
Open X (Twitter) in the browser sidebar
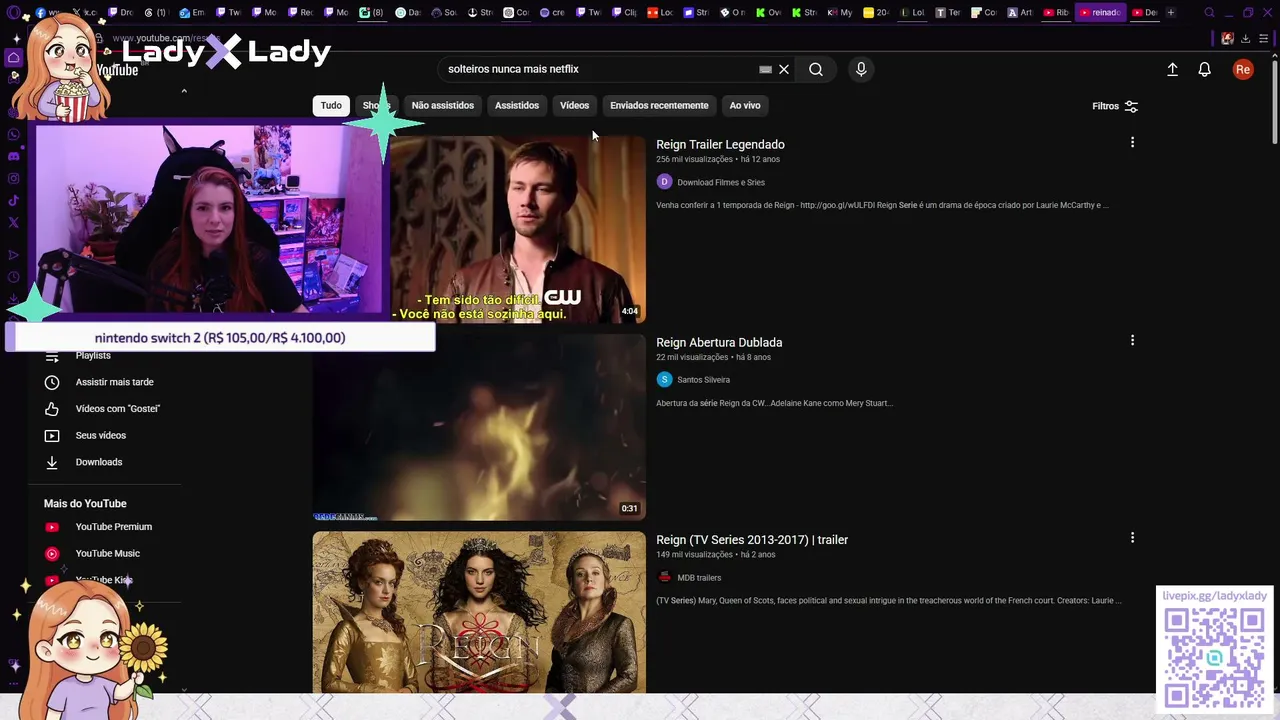14,223
